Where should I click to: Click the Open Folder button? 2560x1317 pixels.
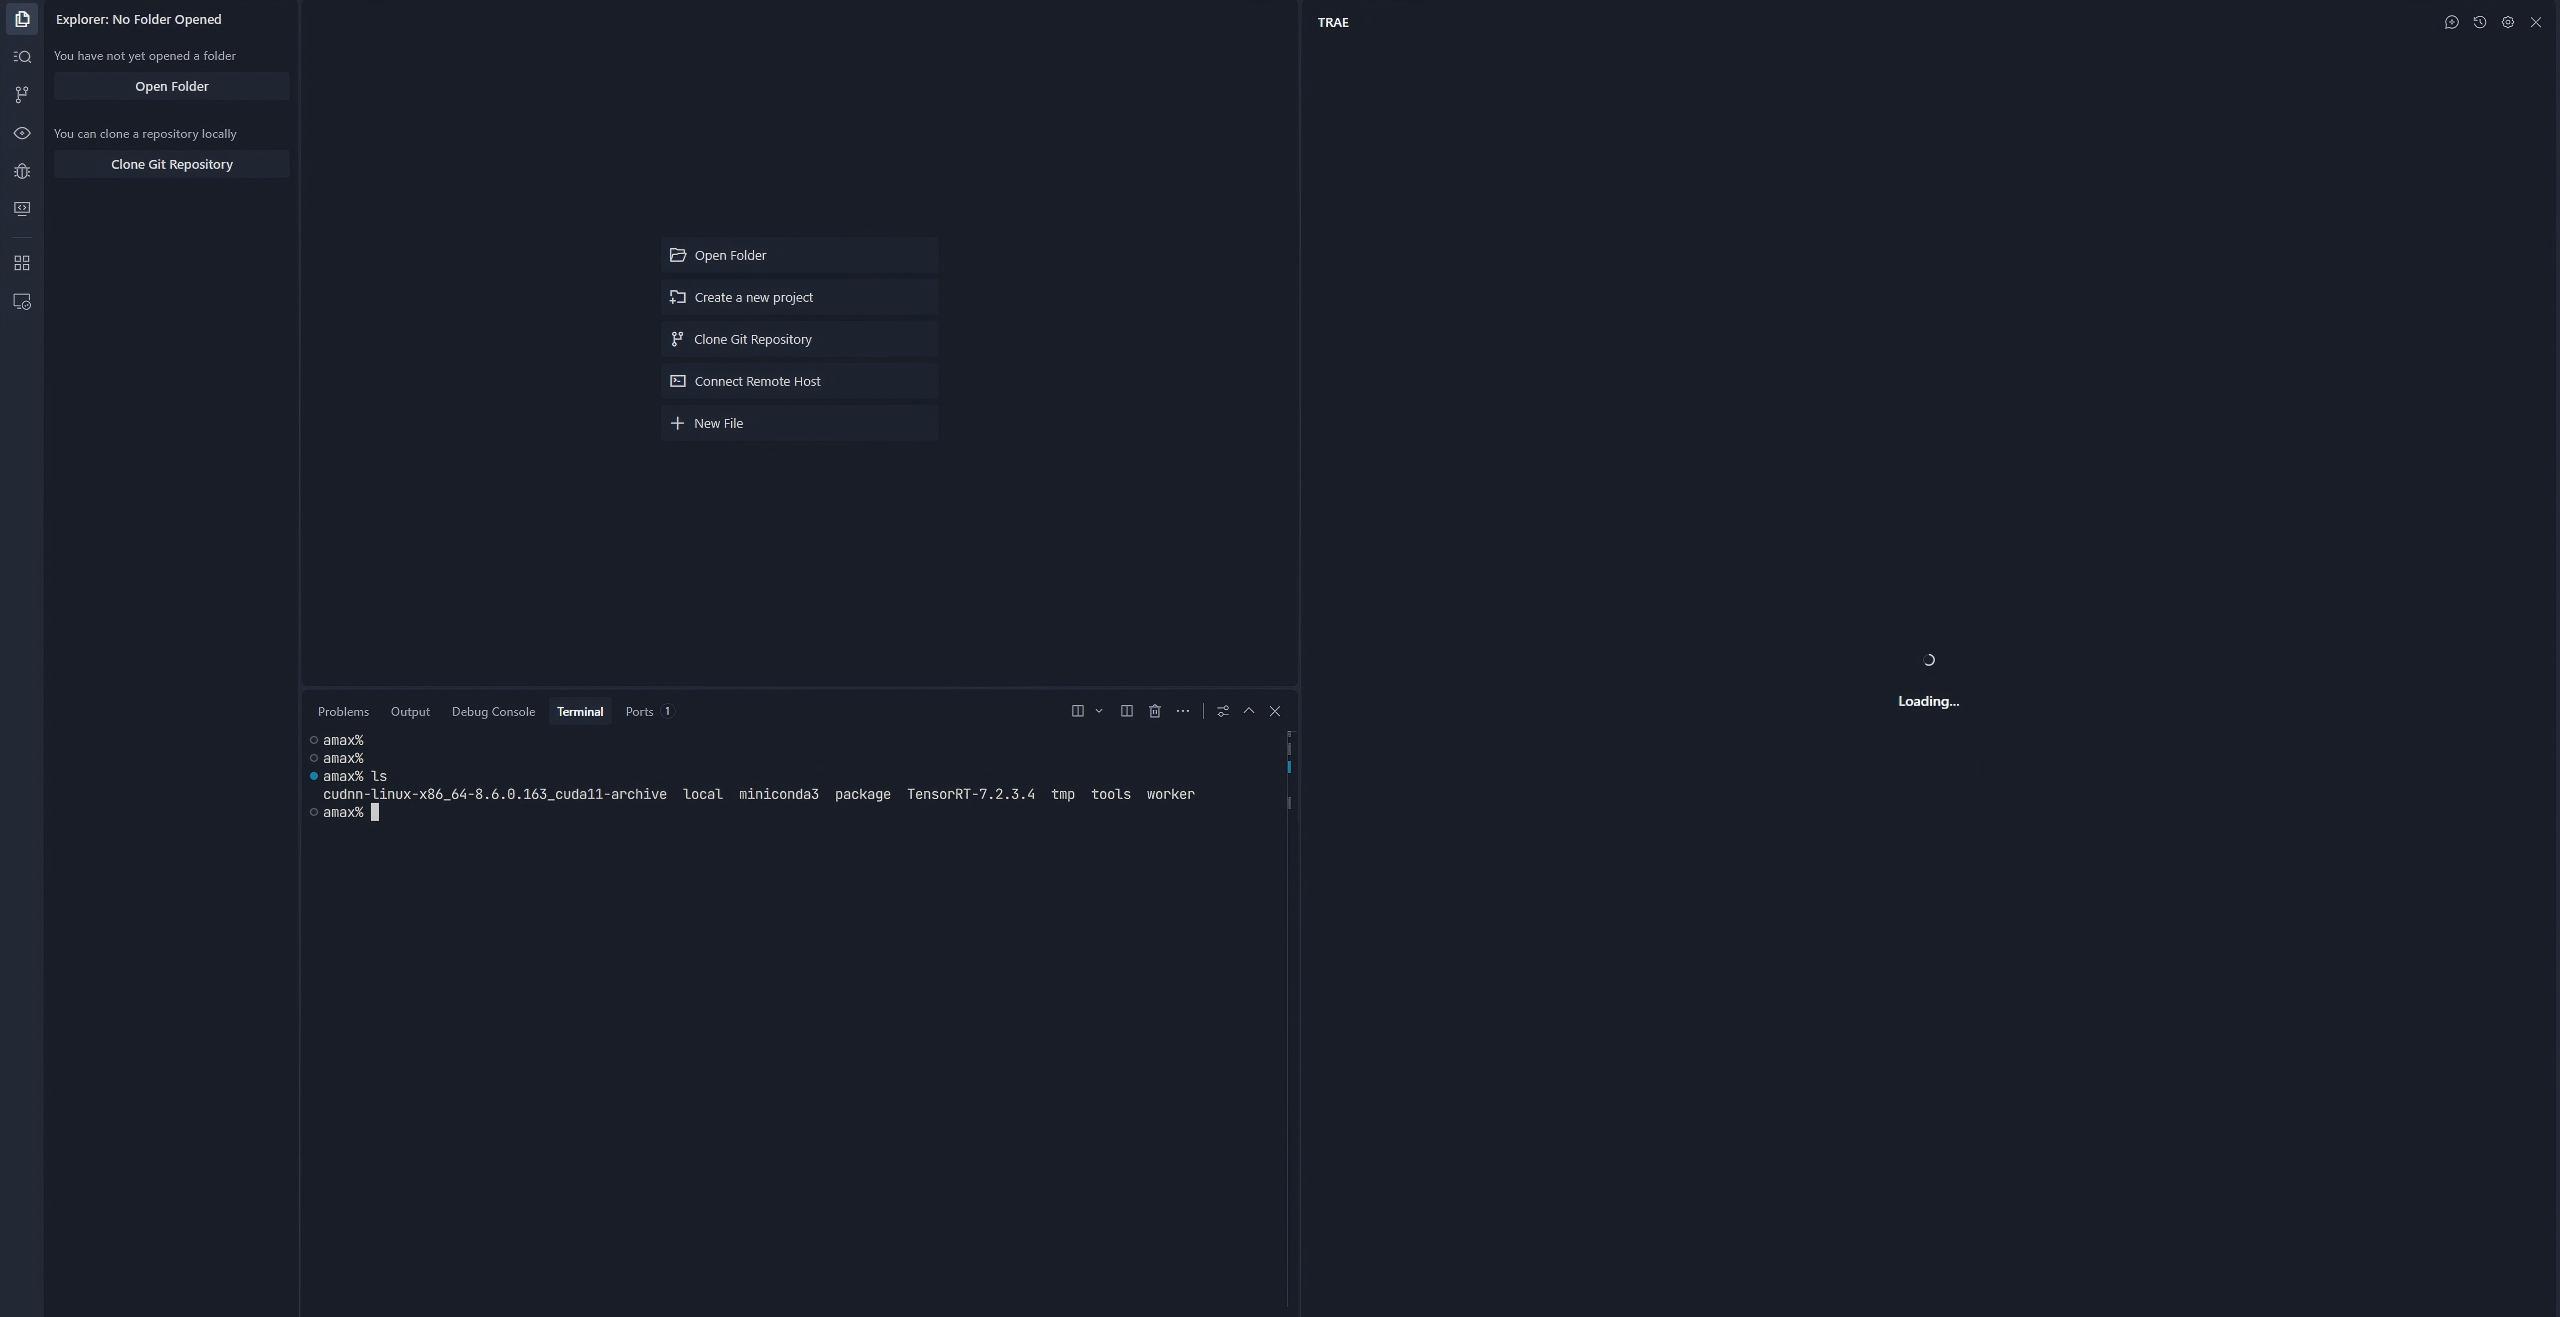171,86
